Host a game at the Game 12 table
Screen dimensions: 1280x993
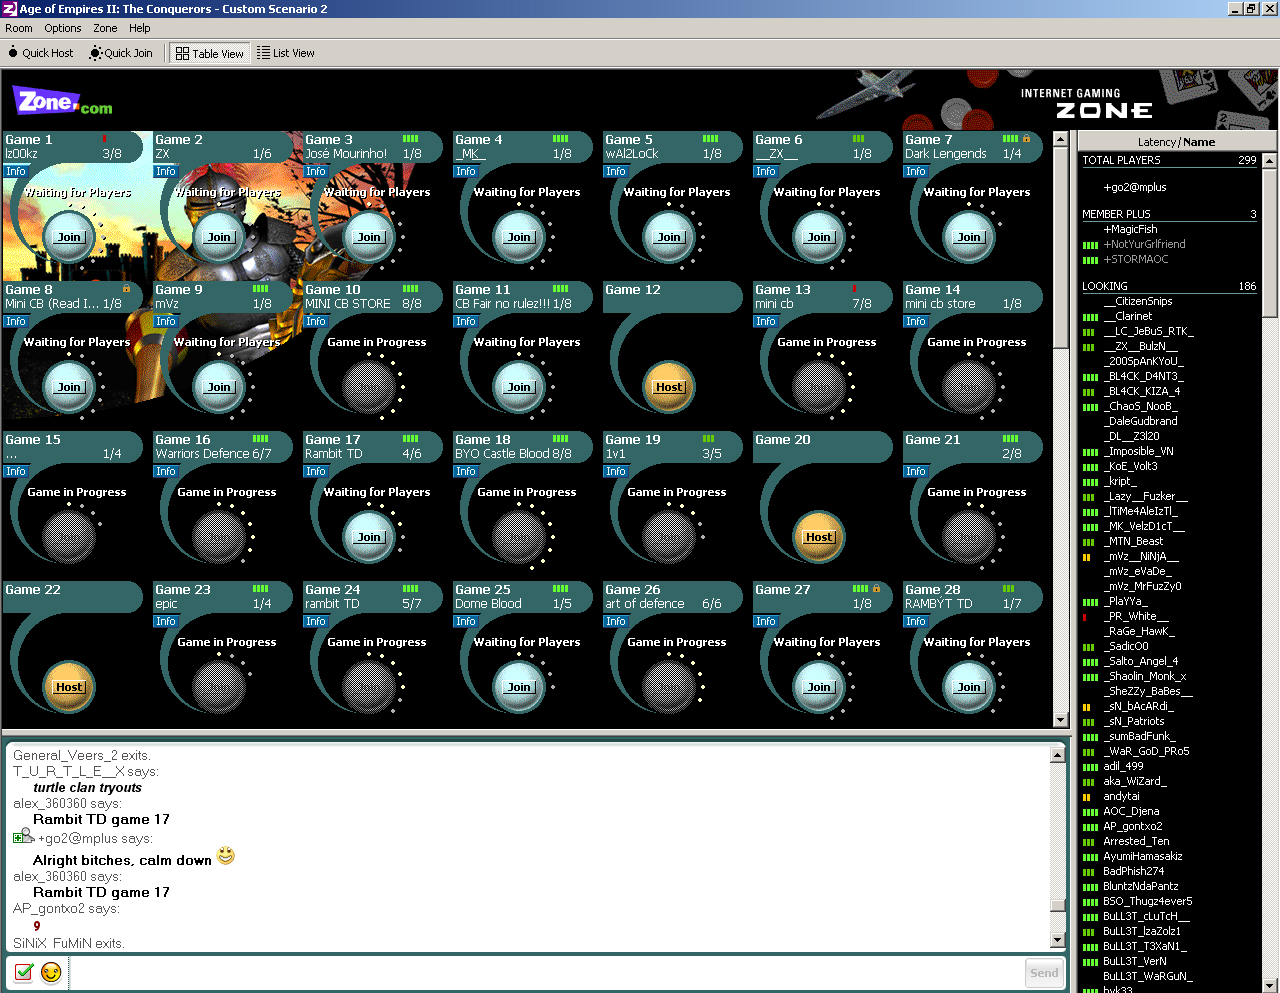pos(669,387)
